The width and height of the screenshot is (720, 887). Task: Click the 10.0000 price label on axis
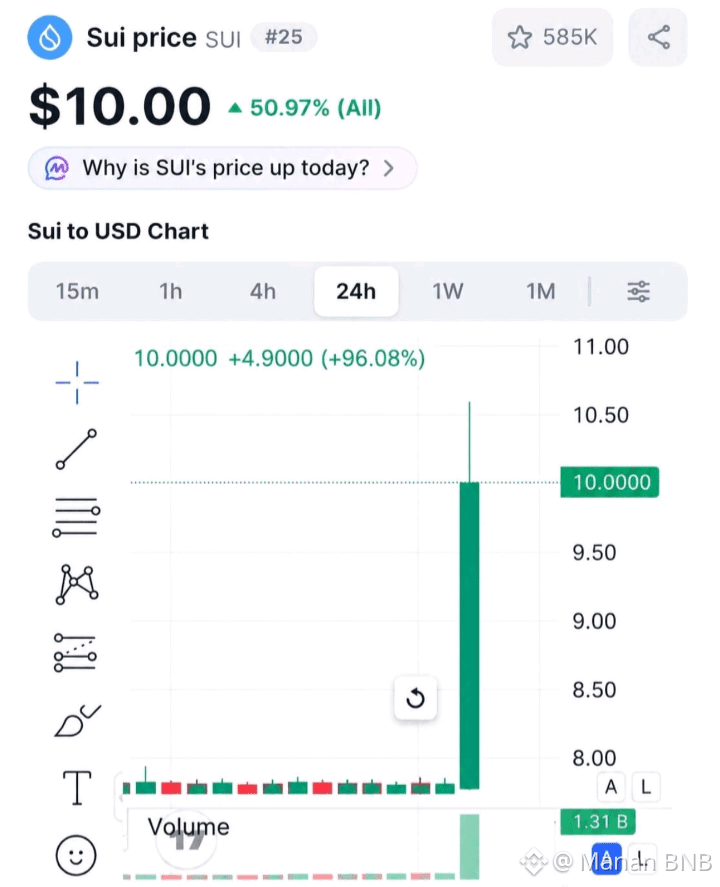pos(610,482)
